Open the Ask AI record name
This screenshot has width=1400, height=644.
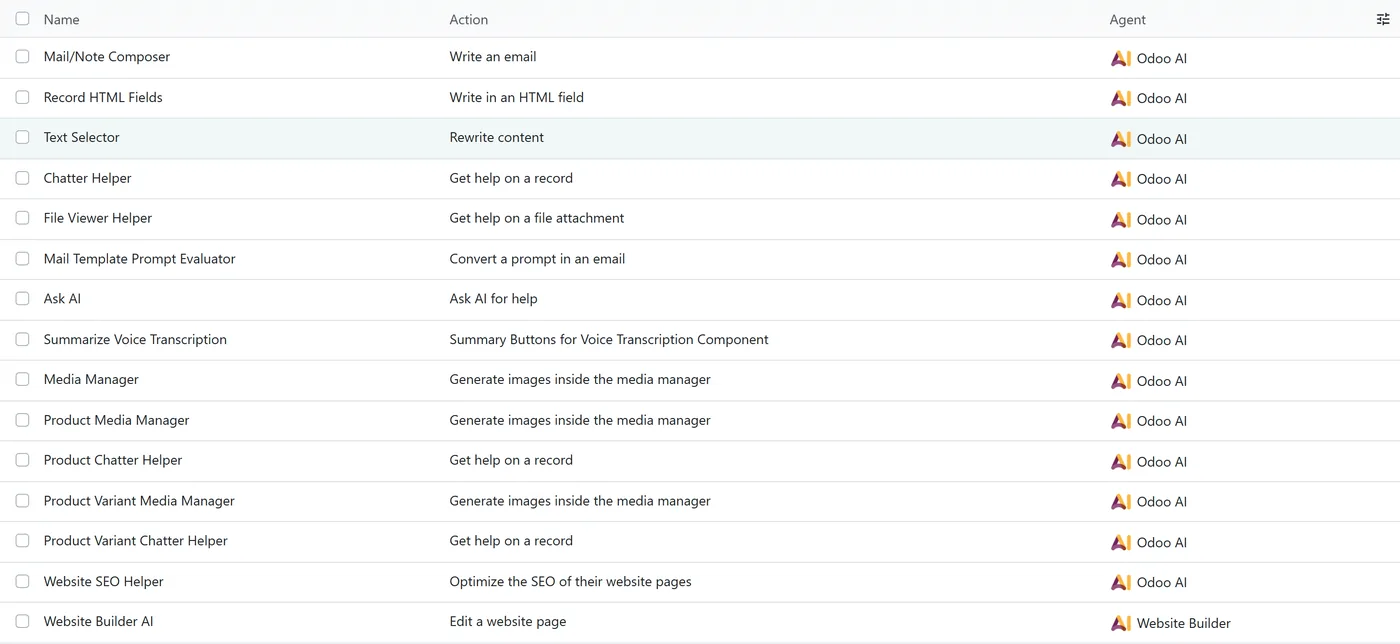pyautogui.click(x=62, y=298)
